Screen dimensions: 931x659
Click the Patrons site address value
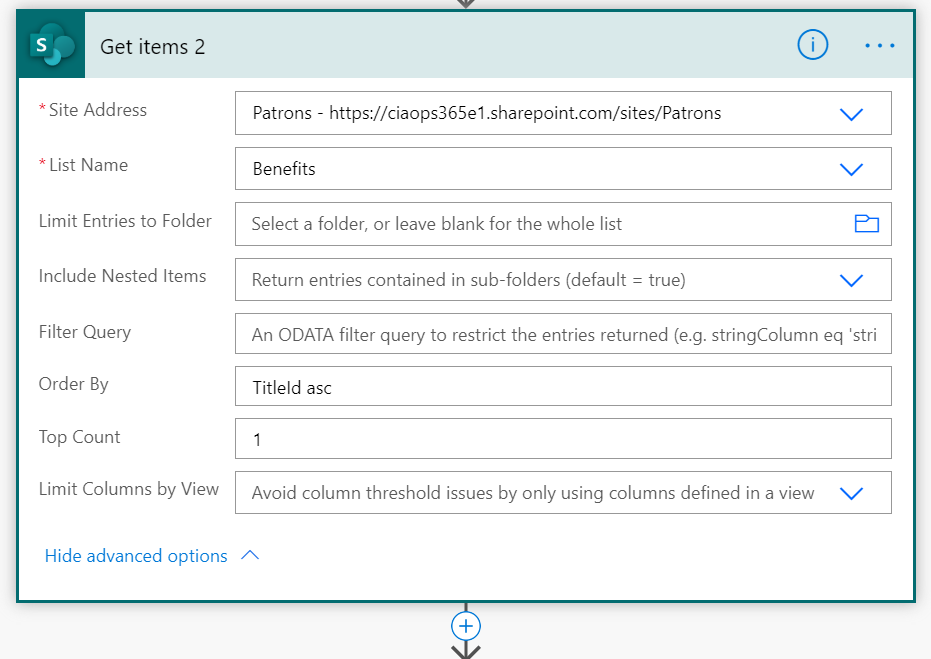(x=487, y=113)
